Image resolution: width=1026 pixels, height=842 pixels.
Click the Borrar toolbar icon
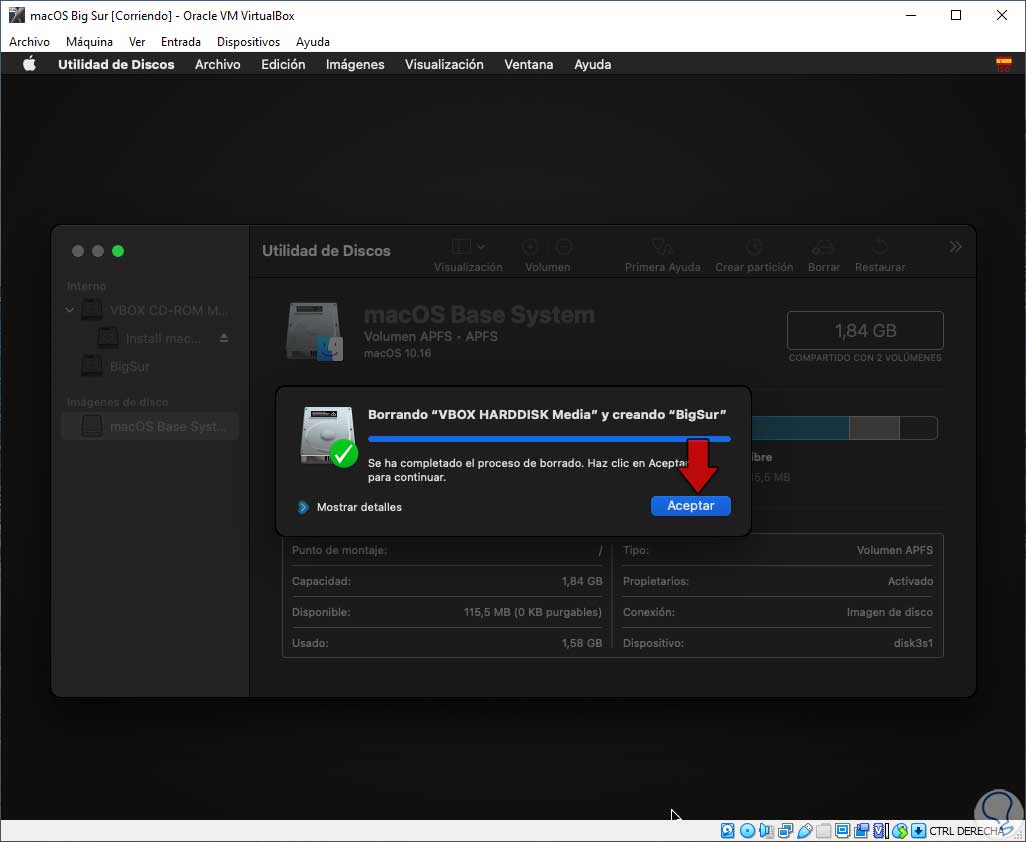(x=823, y=247)
